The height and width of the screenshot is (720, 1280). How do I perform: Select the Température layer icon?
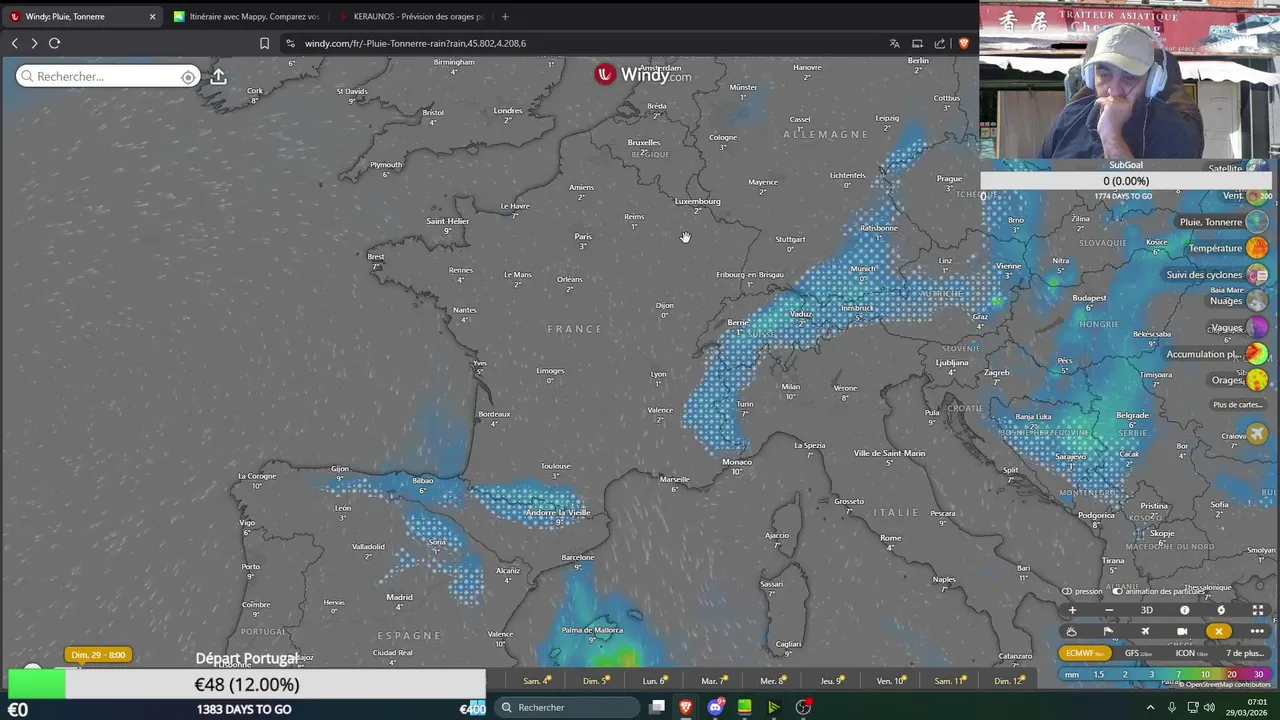[x=1257, y=248]
